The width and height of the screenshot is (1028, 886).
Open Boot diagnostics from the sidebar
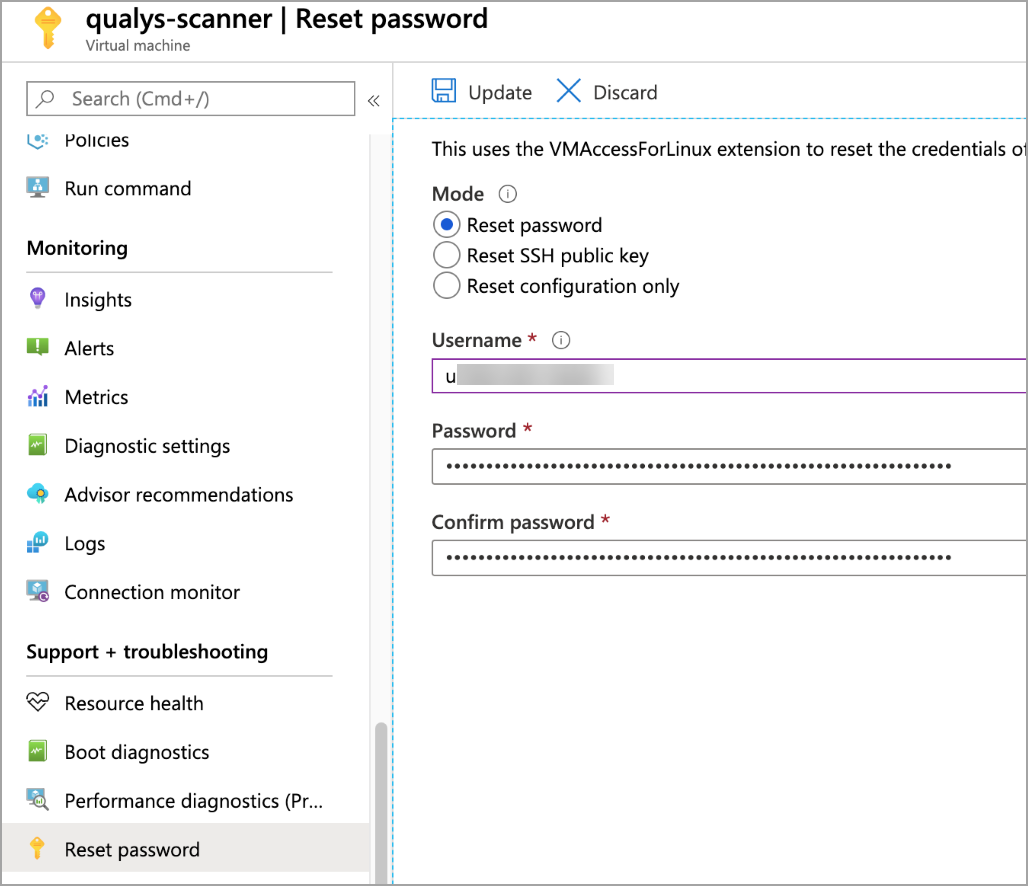point(136,752)
